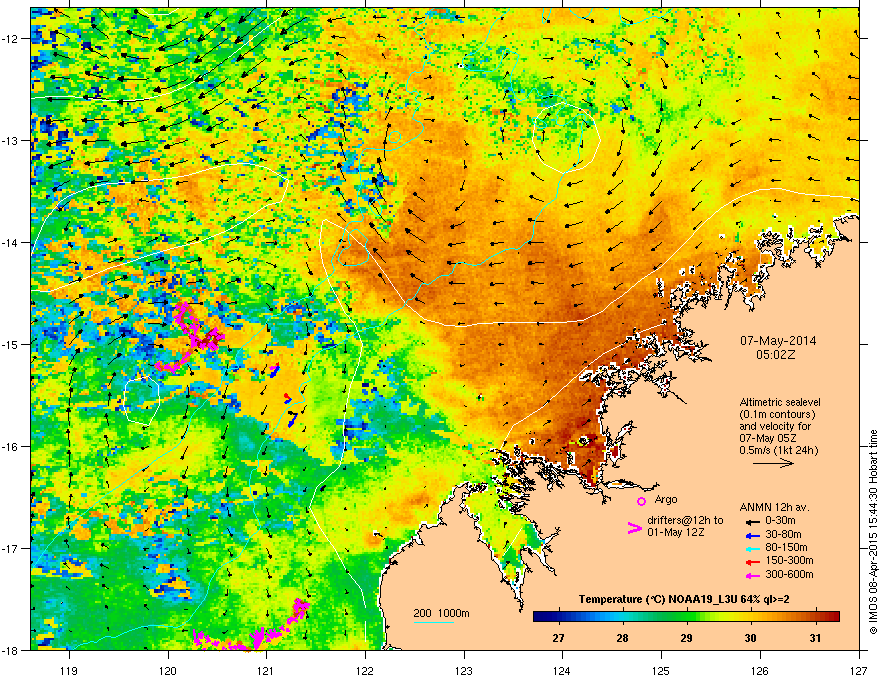Click the '30-80m' depth label
Image resolution: width=880 pixels, height=680 pixels.
[x=783, y=534]
